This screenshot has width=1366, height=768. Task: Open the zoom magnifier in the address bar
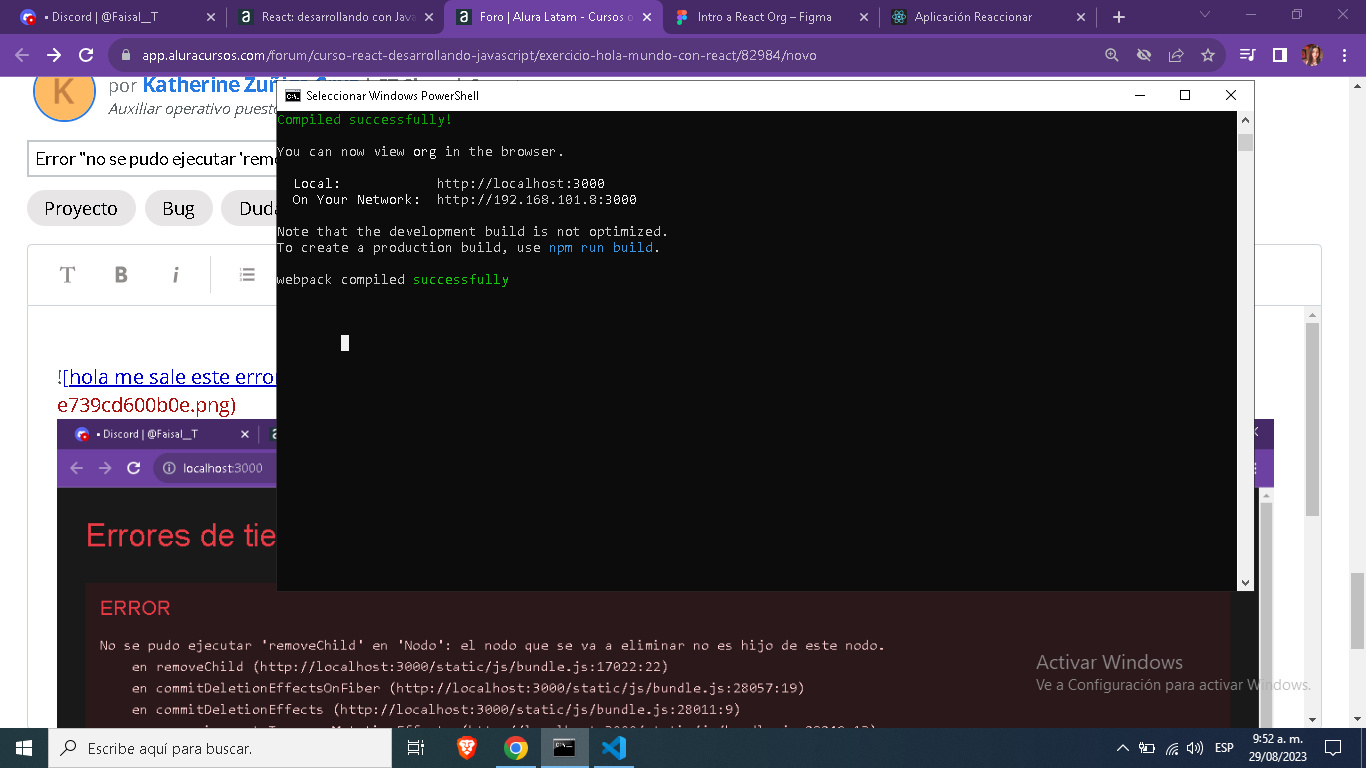pos(1112,55)
